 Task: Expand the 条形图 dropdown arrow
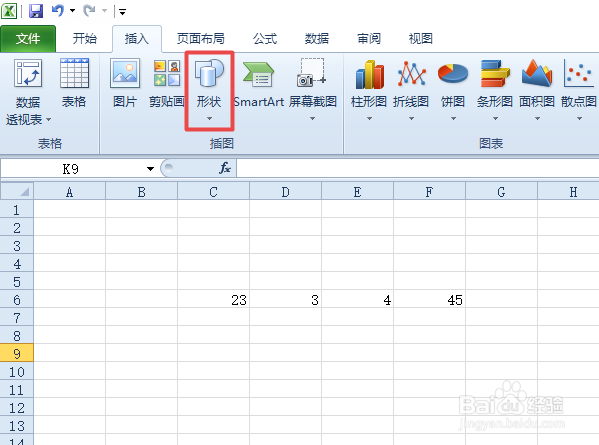click(x=495, y=119)
